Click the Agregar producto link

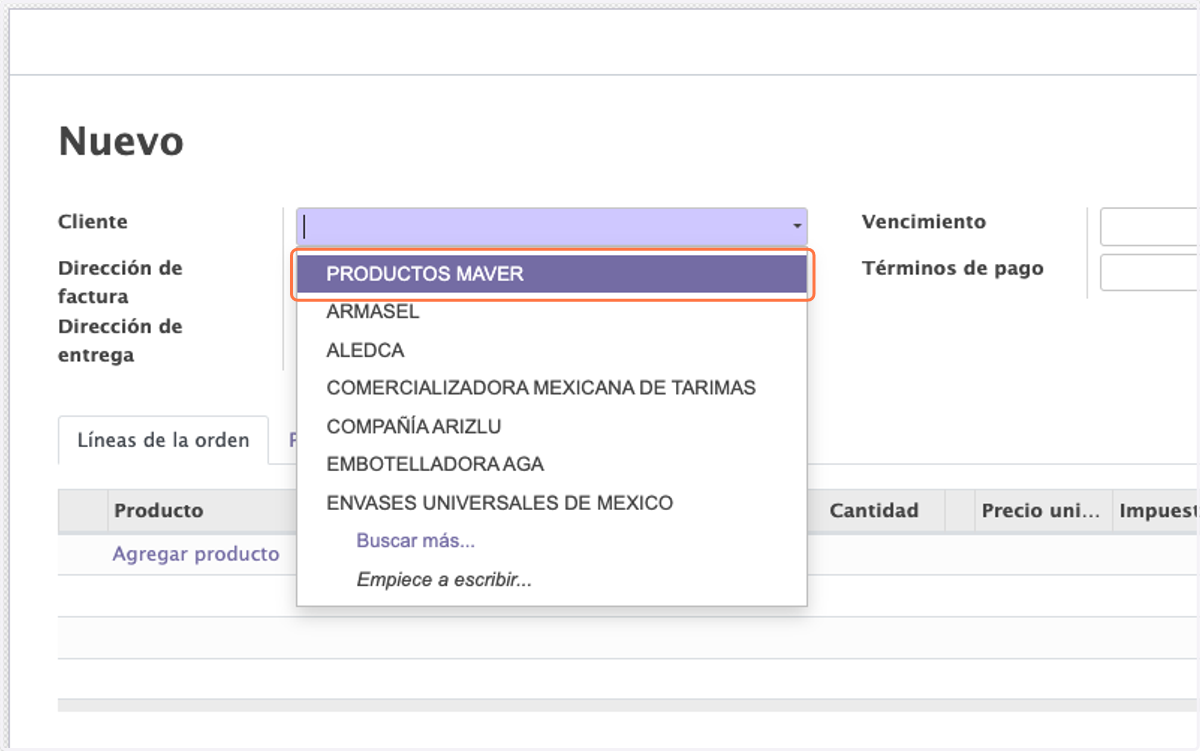pos(196,554)
